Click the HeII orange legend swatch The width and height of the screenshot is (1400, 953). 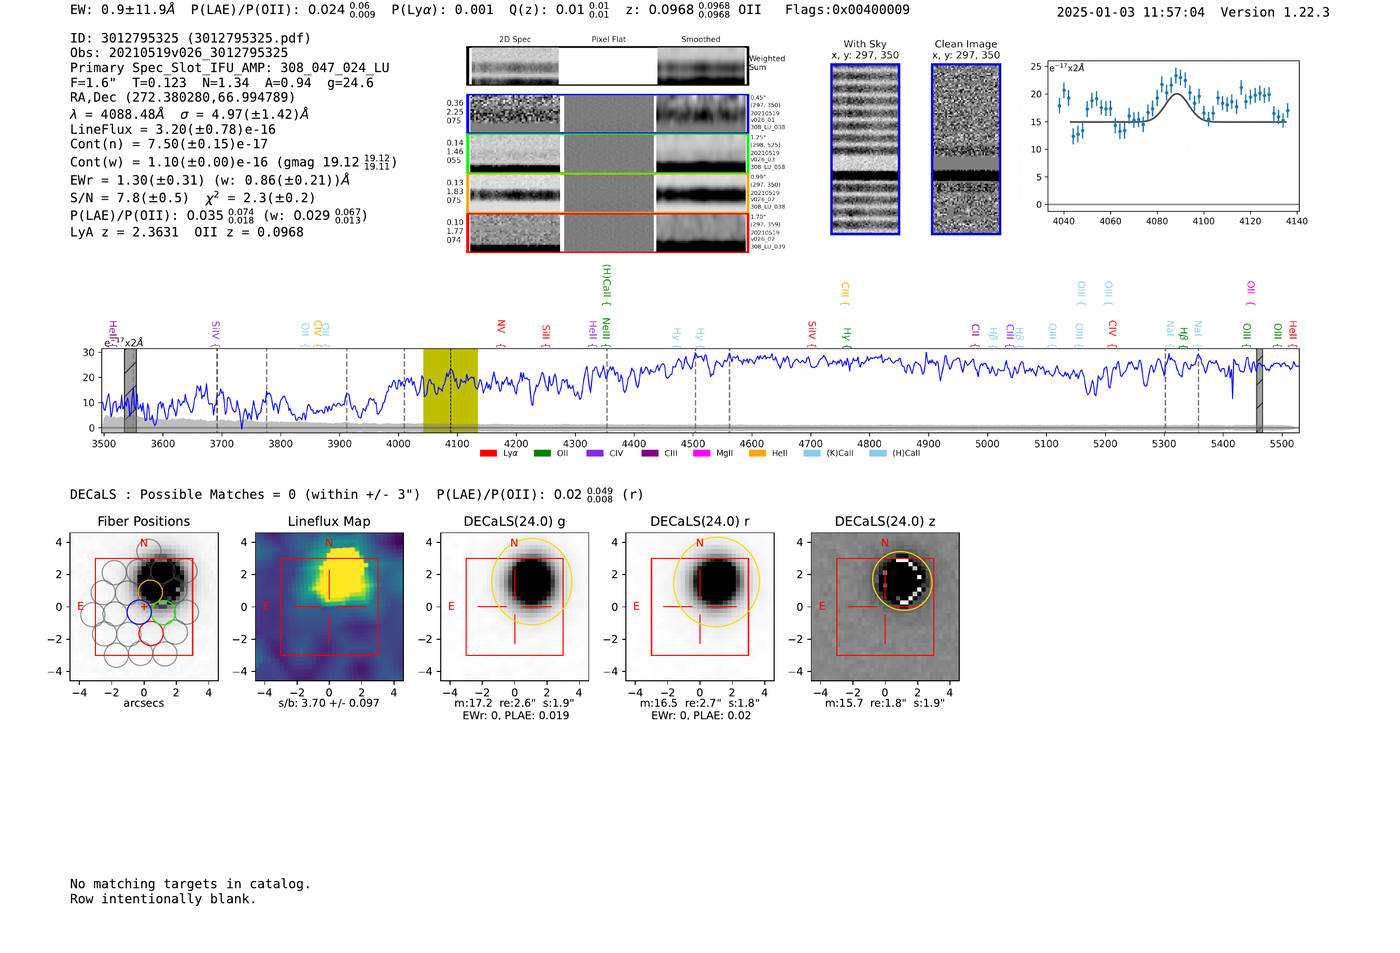(757, 453)
